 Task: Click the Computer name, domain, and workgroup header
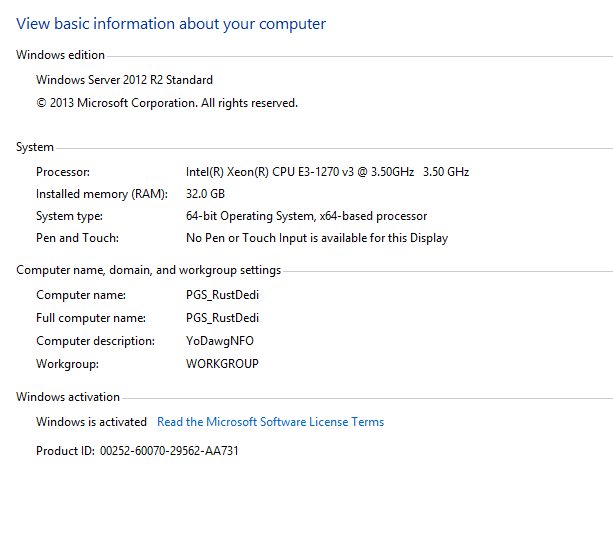148,270
